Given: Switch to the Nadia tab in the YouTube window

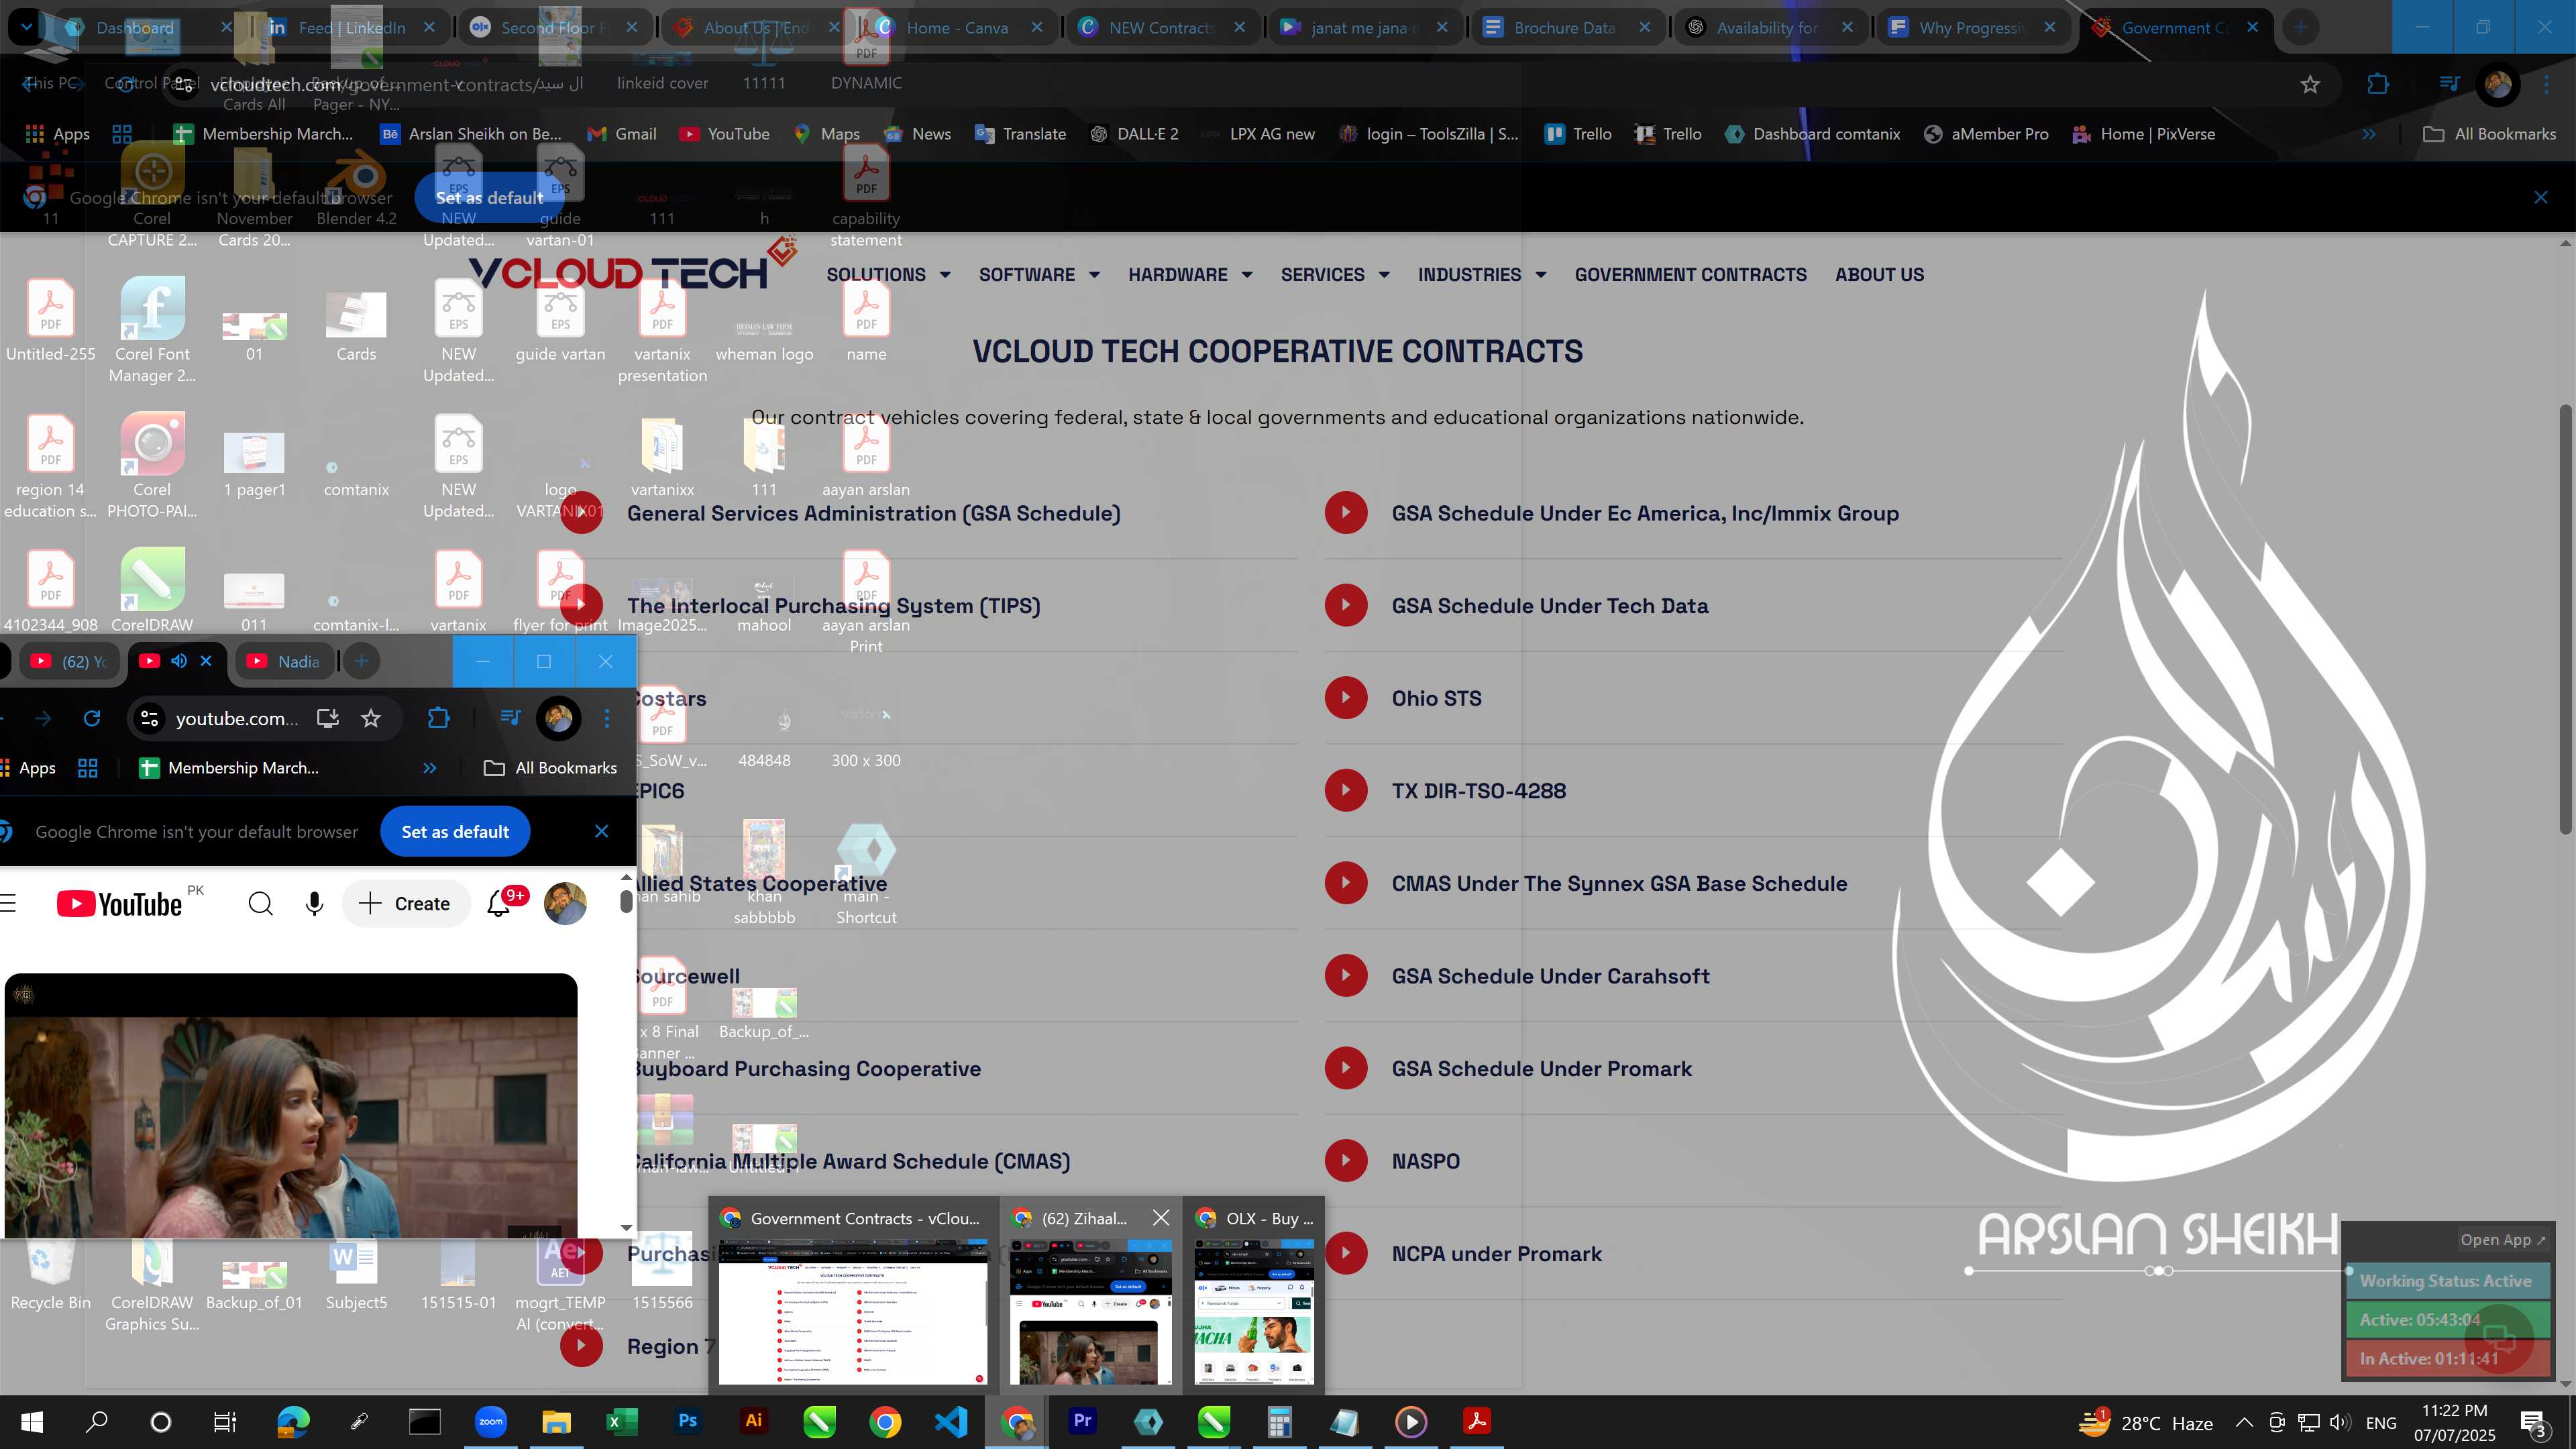Looking at the screenshot, I should tap(284, 661).
